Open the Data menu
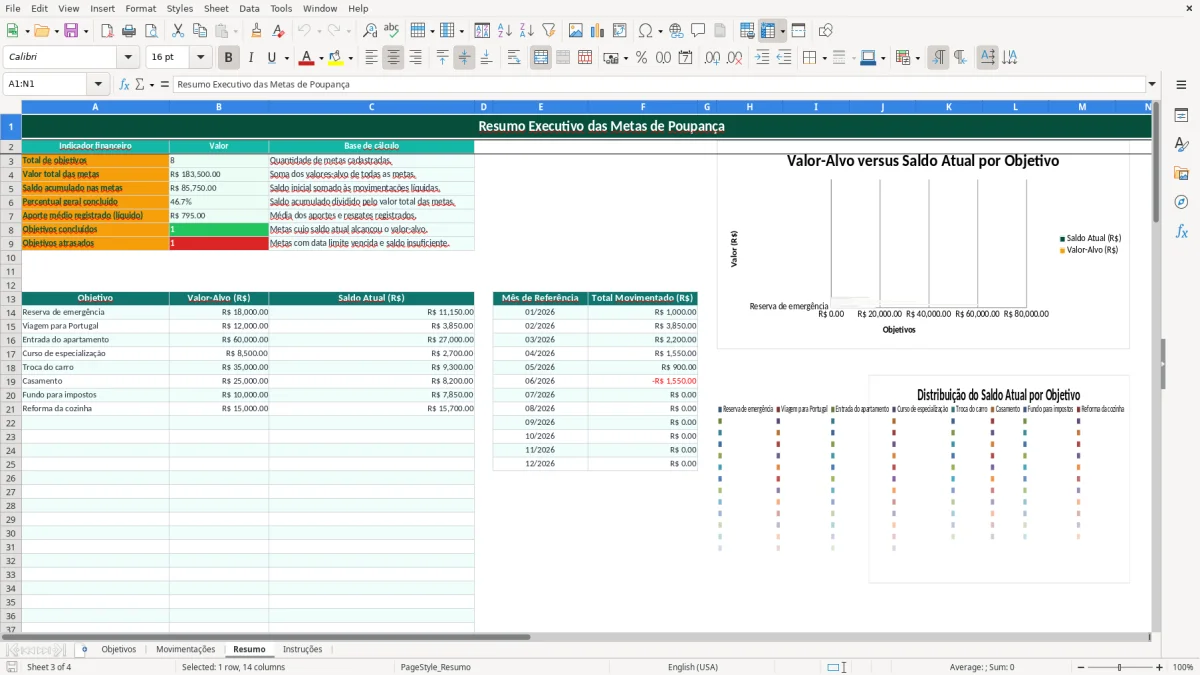The width and height of the screenshot is (1200, 675). click(249, 8)
